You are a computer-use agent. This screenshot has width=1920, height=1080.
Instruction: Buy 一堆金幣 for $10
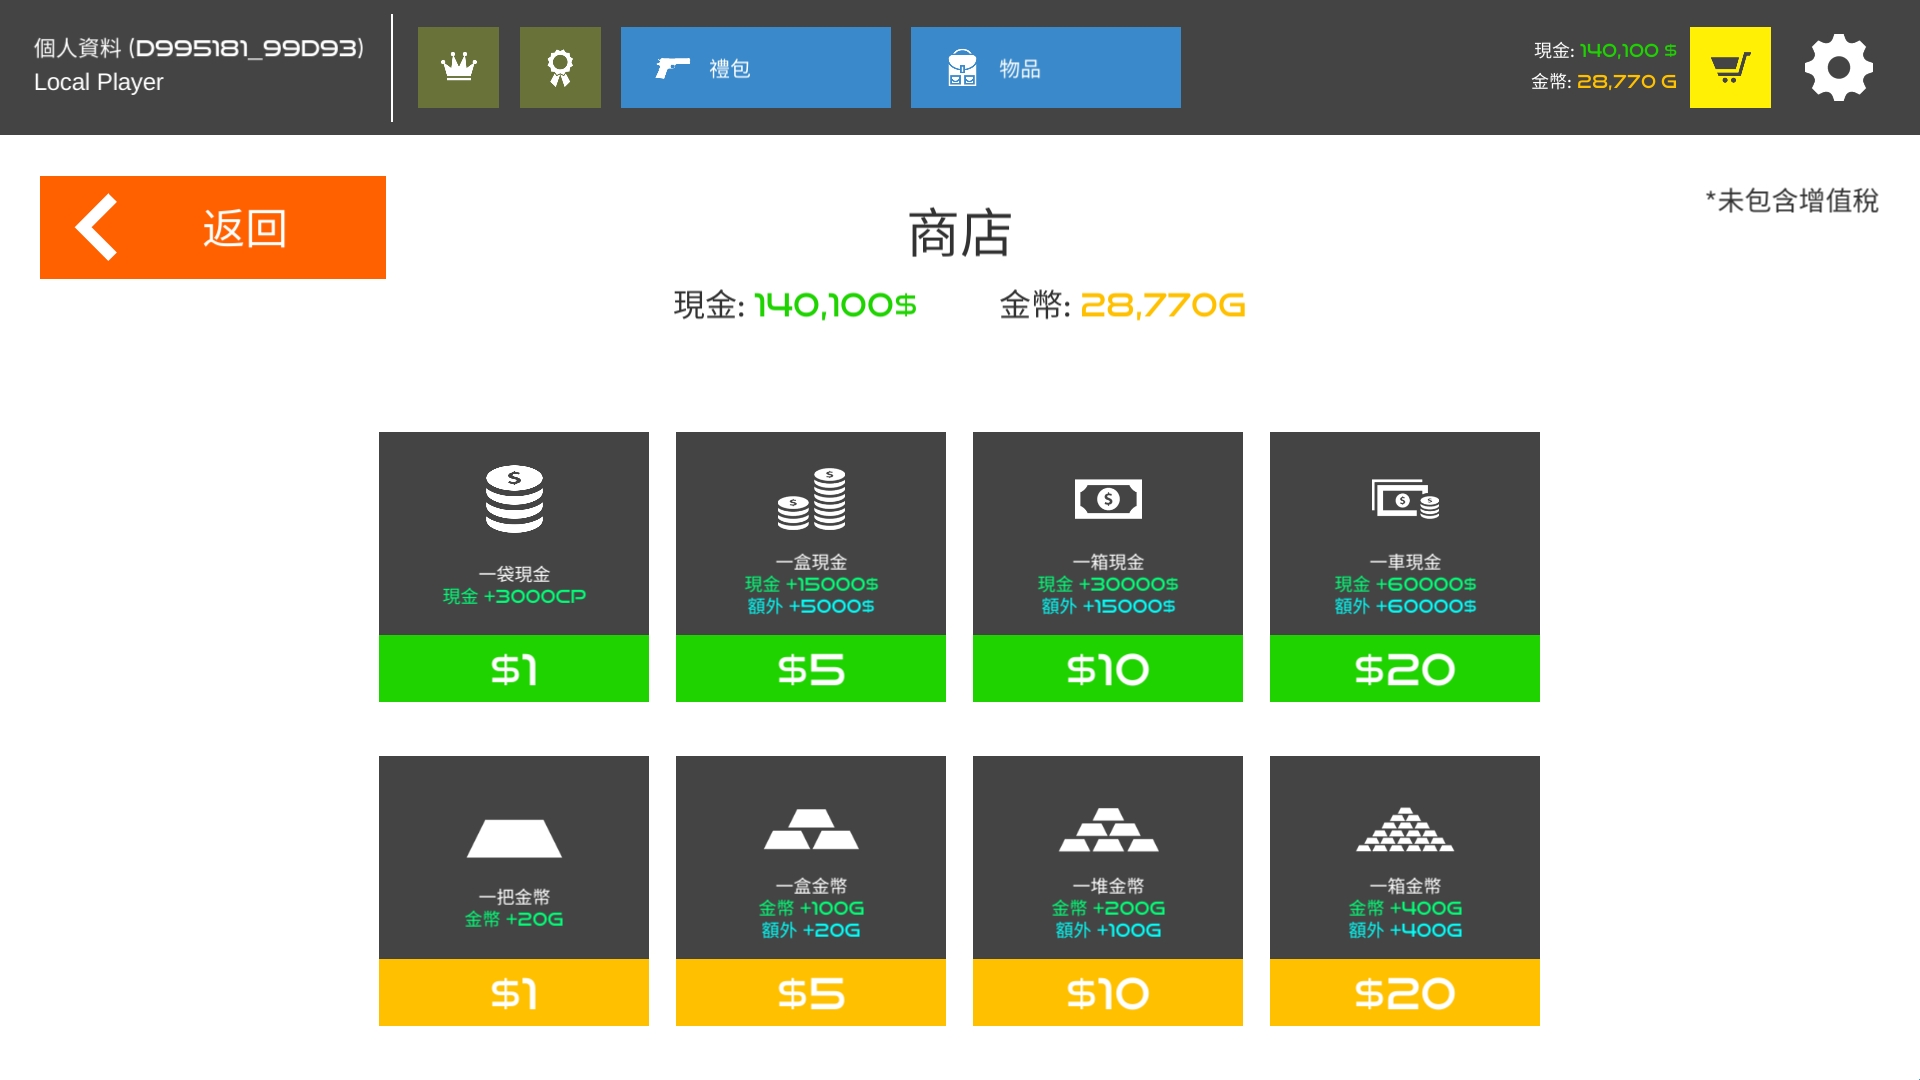pos(1108,992)
